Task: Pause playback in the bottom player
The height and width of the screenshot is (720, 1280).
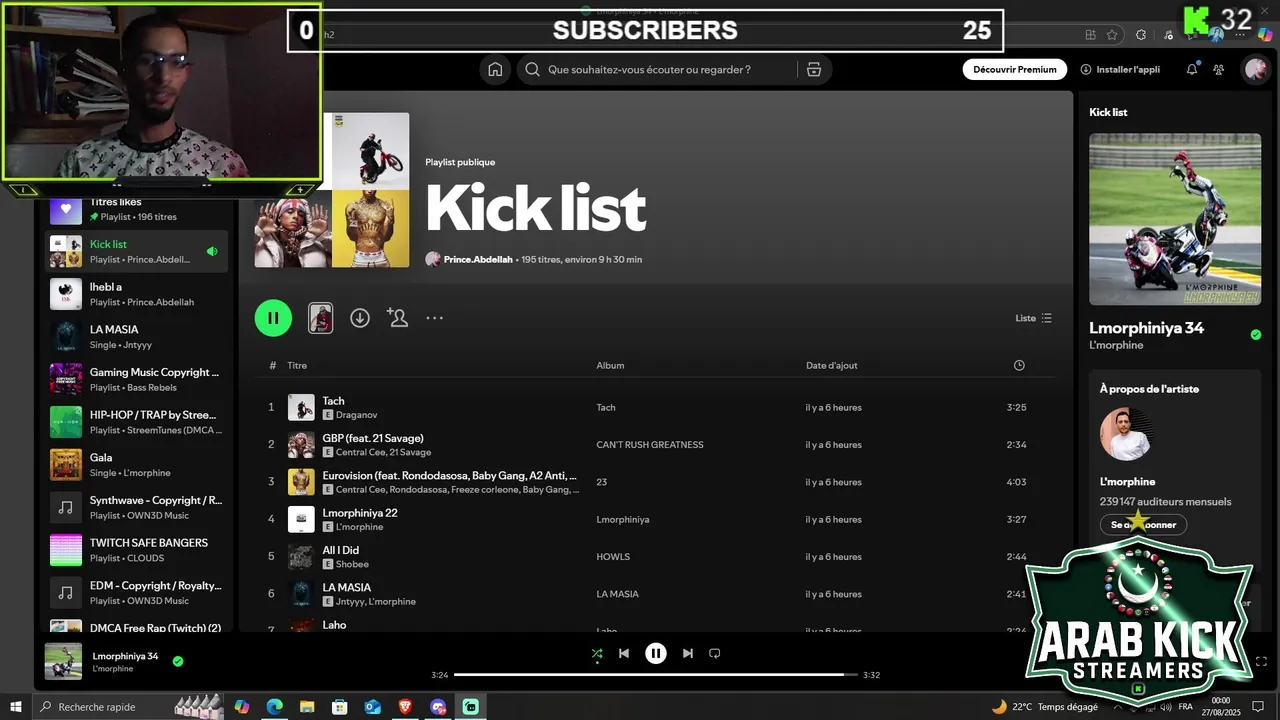Action: (656, 653)
